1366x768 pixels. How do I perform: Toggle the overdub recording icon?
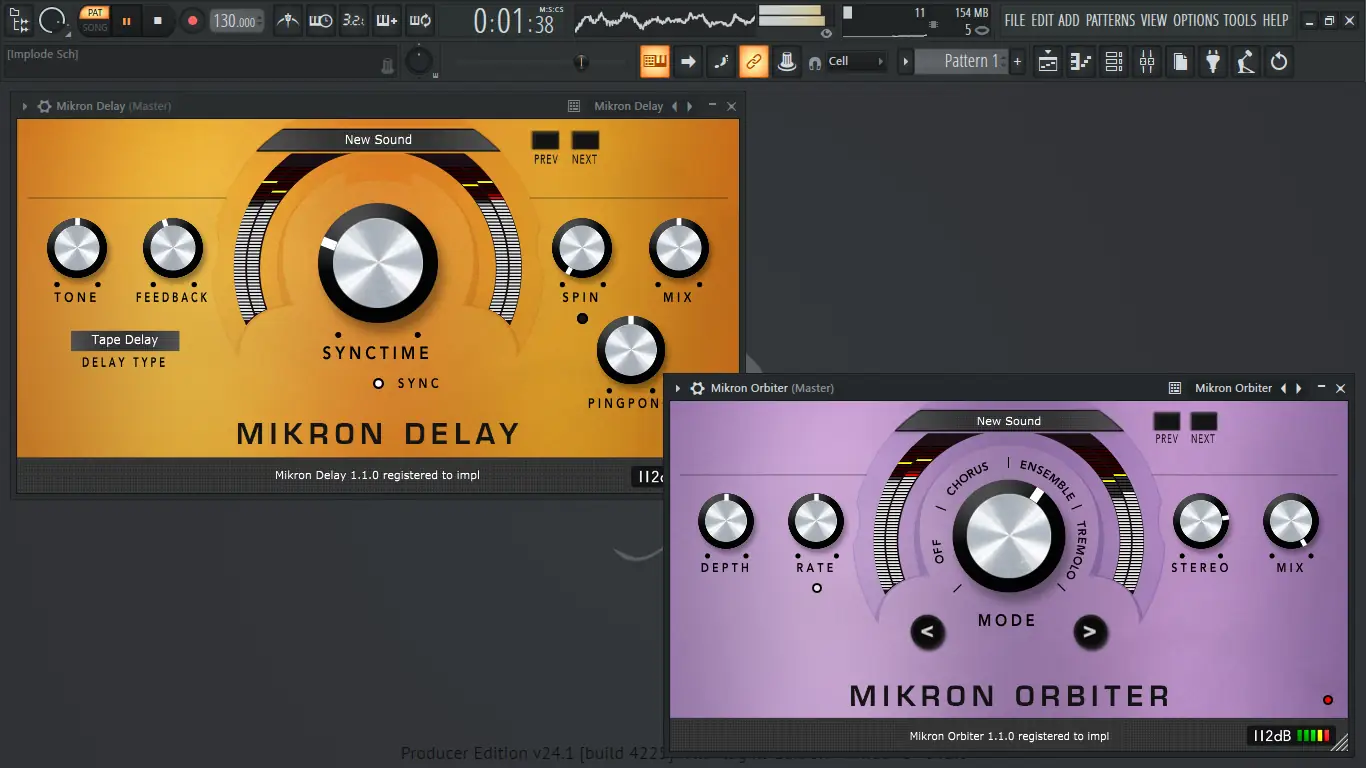click(x=387, y=20)
